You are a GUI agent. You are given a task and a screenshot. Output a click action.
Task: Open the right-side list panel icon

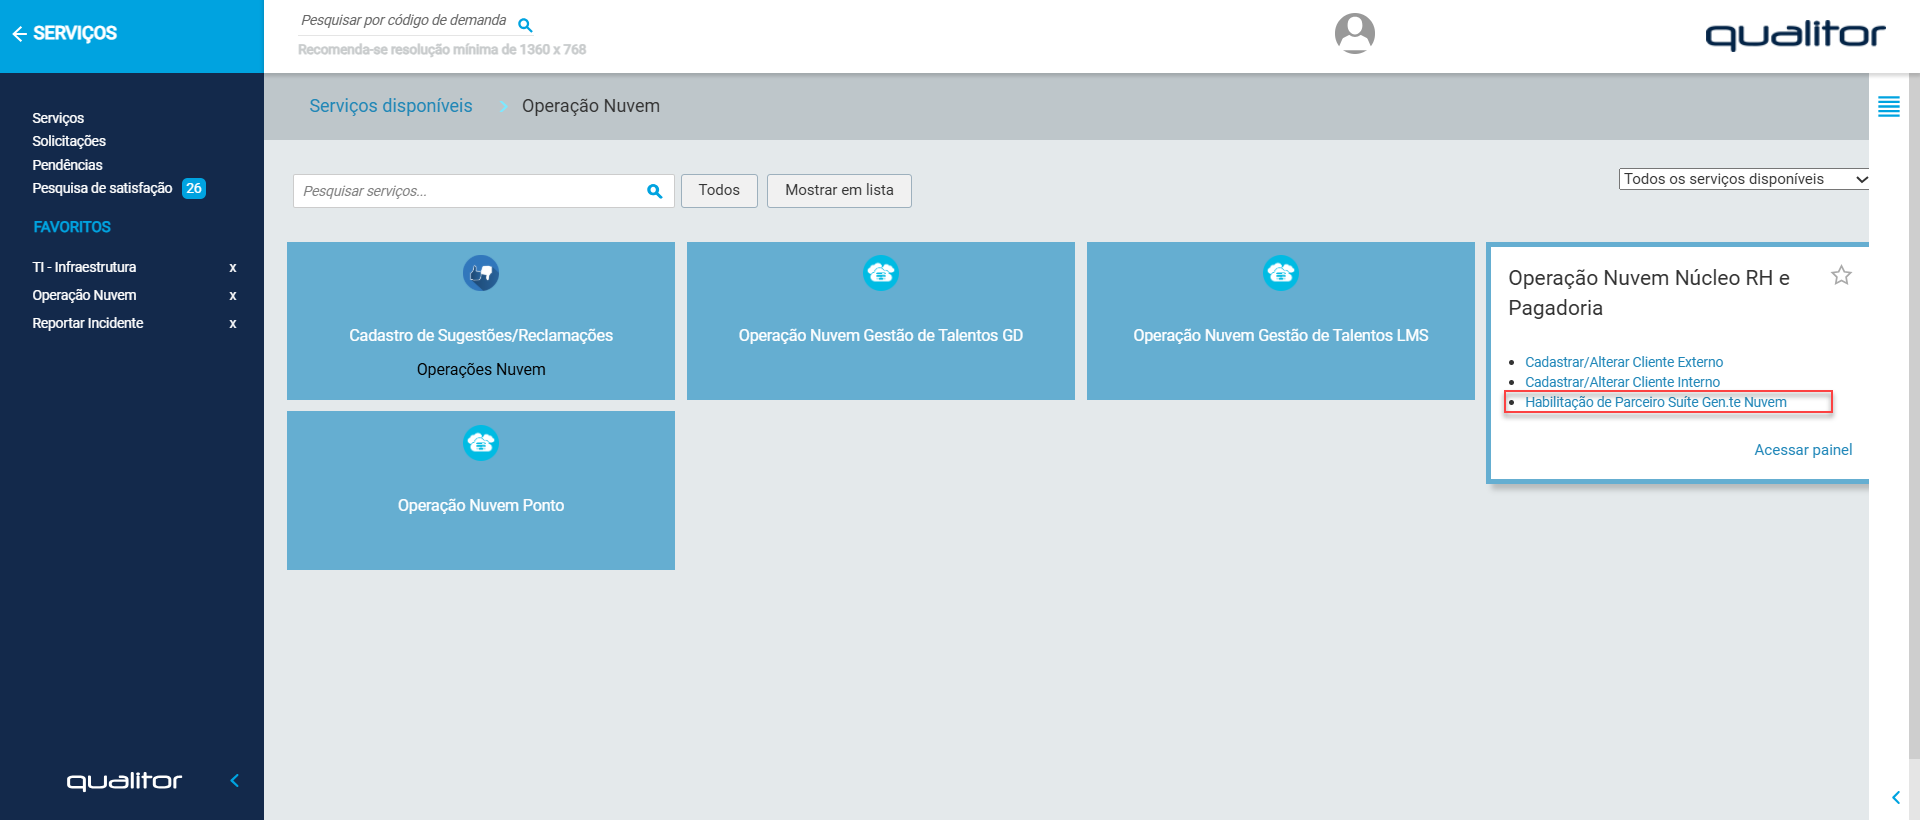(1889, 107)
